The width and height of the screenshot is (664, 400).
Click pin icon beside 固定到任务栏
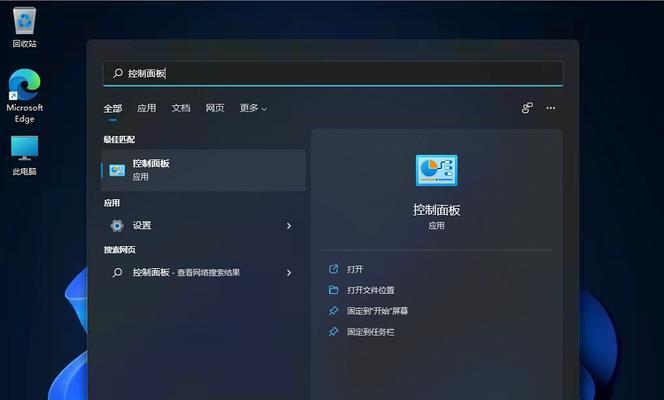(334, 331)
